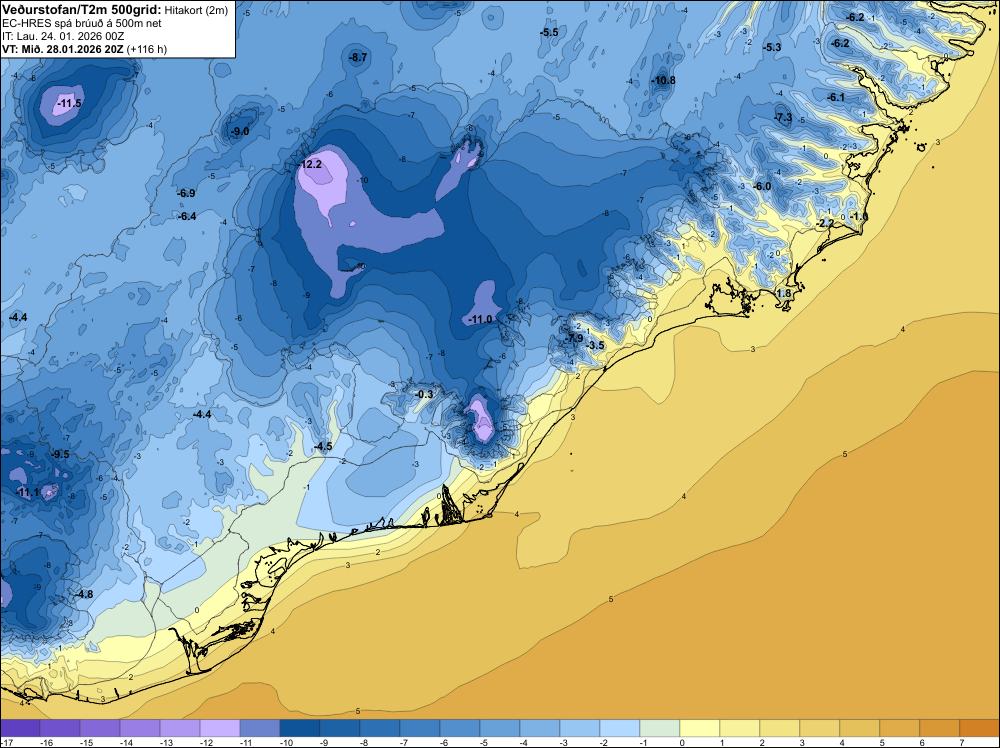Select orange legend swatch between 6 and 7
This screenshot has height=748, width=1000.
[x=939, y=727]
